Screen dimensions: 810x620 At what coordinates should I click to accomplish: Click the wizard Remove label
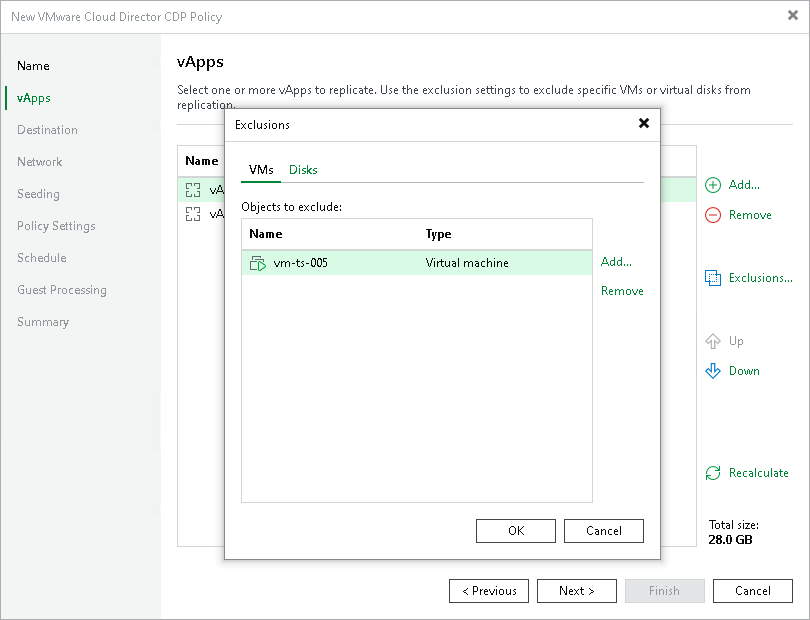pyautogui.click(x=750, y=215)
